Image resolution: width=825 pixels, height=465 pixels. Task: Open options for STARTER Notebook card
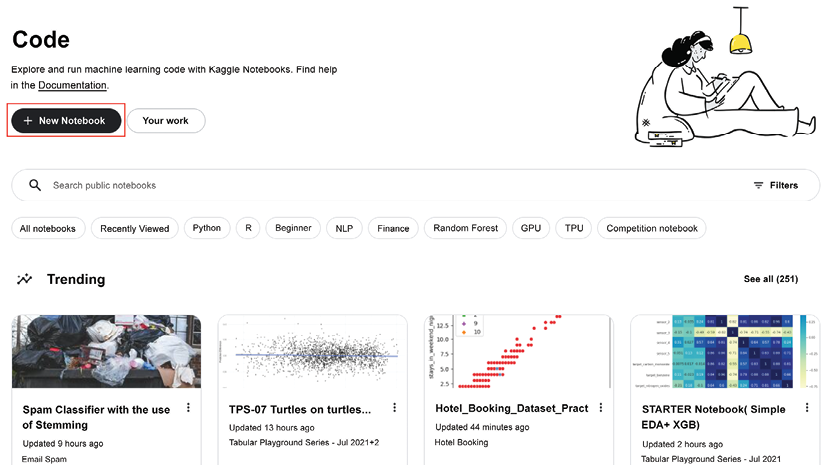[x=807, y=408]
